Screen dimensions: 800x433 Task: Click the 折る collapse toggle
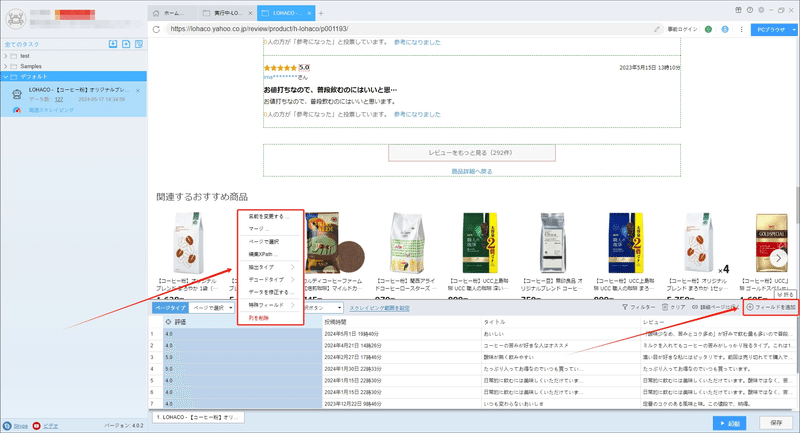(785, 294)
